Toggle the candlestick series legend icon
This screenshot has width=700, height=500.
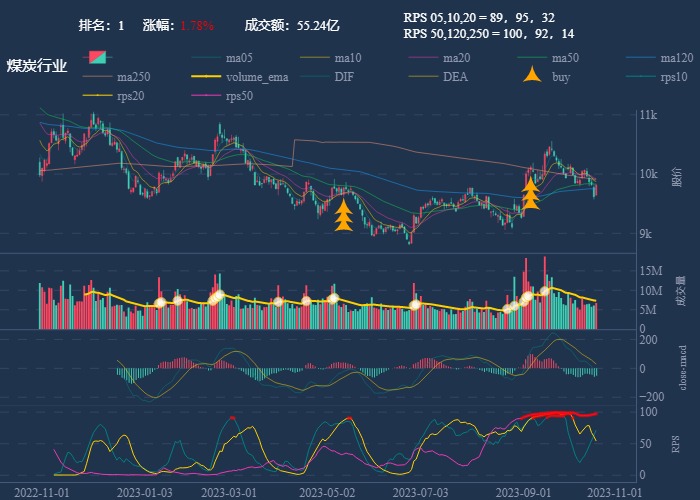(97, 57)
